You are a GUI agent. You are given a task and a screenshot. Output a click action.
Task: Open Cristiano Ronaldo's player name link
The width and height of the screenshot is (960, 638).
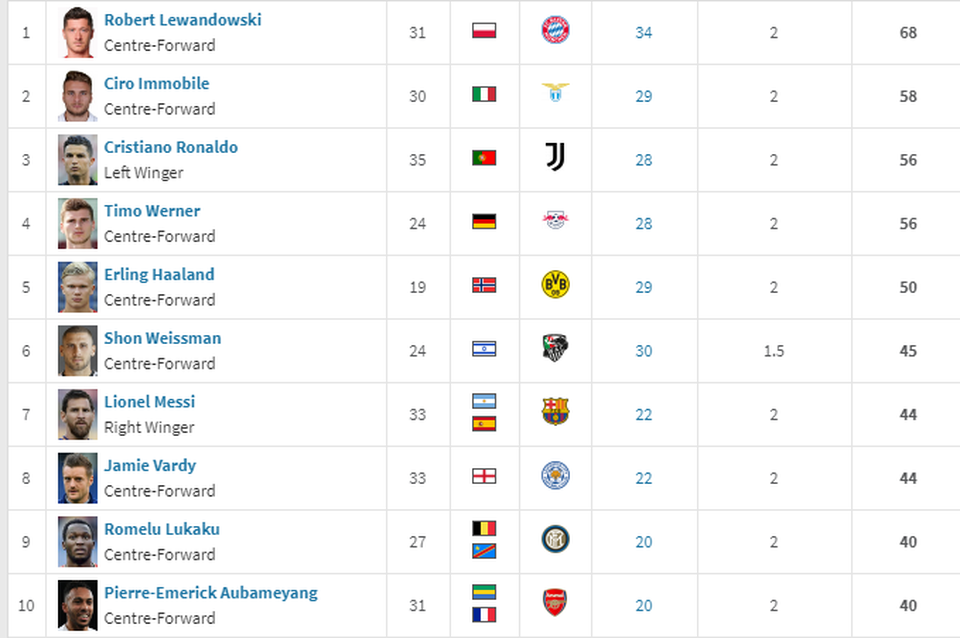click(x=171, y=147)
